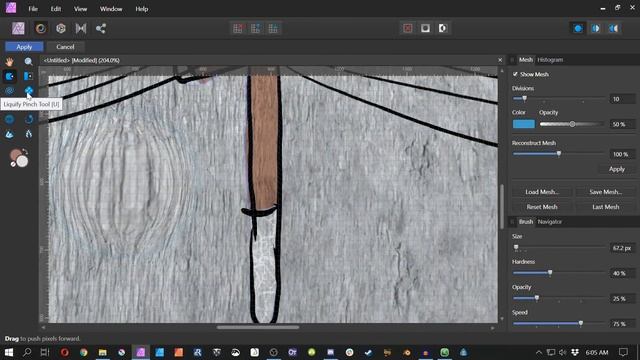The image size is (640, 360).
Task: Apply the Reconstruct Mesh amount
Action: click(x=617, y=169)
